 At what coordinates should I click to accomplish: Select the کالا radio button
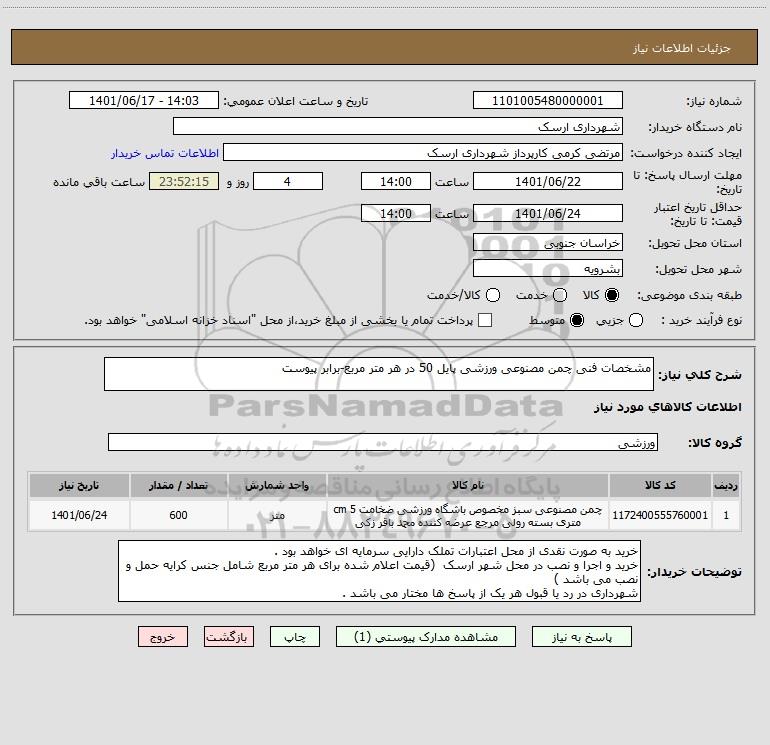click(612, 295)
